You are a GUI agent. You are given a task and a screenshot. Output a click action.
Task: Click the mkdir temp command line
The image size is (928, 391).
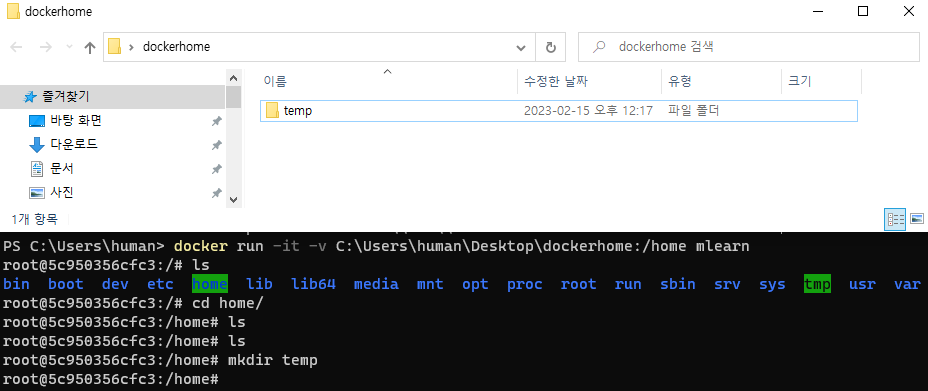pos(160,360)
